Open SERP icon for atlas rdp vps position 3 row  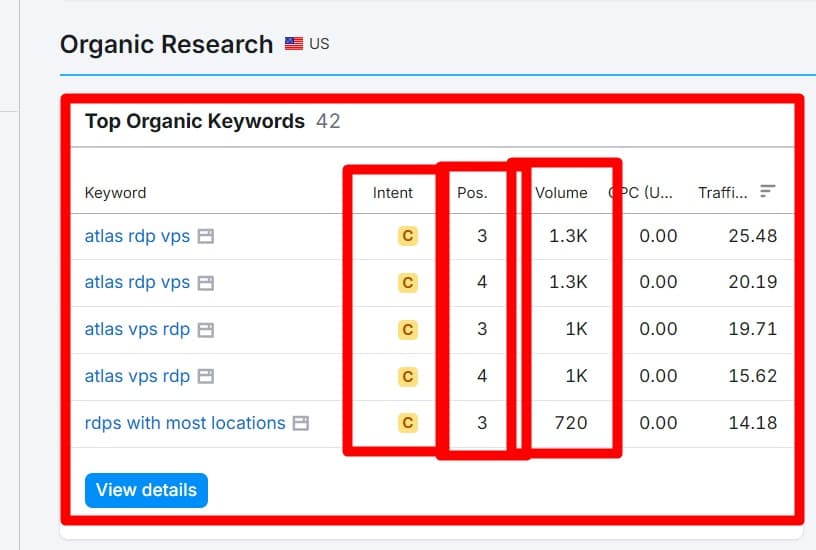pyautogui.click(x=206, y=236)
